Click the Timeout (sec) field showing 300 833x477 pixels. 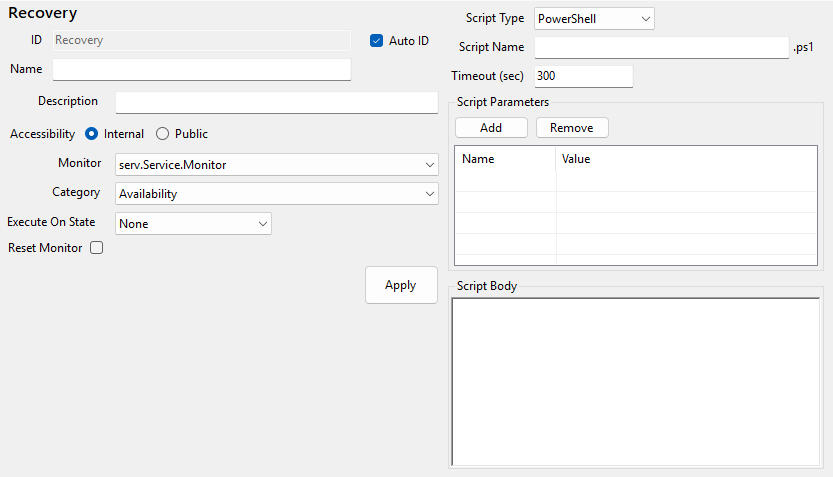pos(584,77)
